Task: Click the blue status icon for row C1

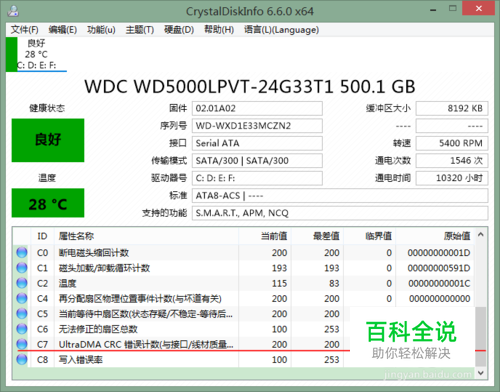Action: click(22, 268)
